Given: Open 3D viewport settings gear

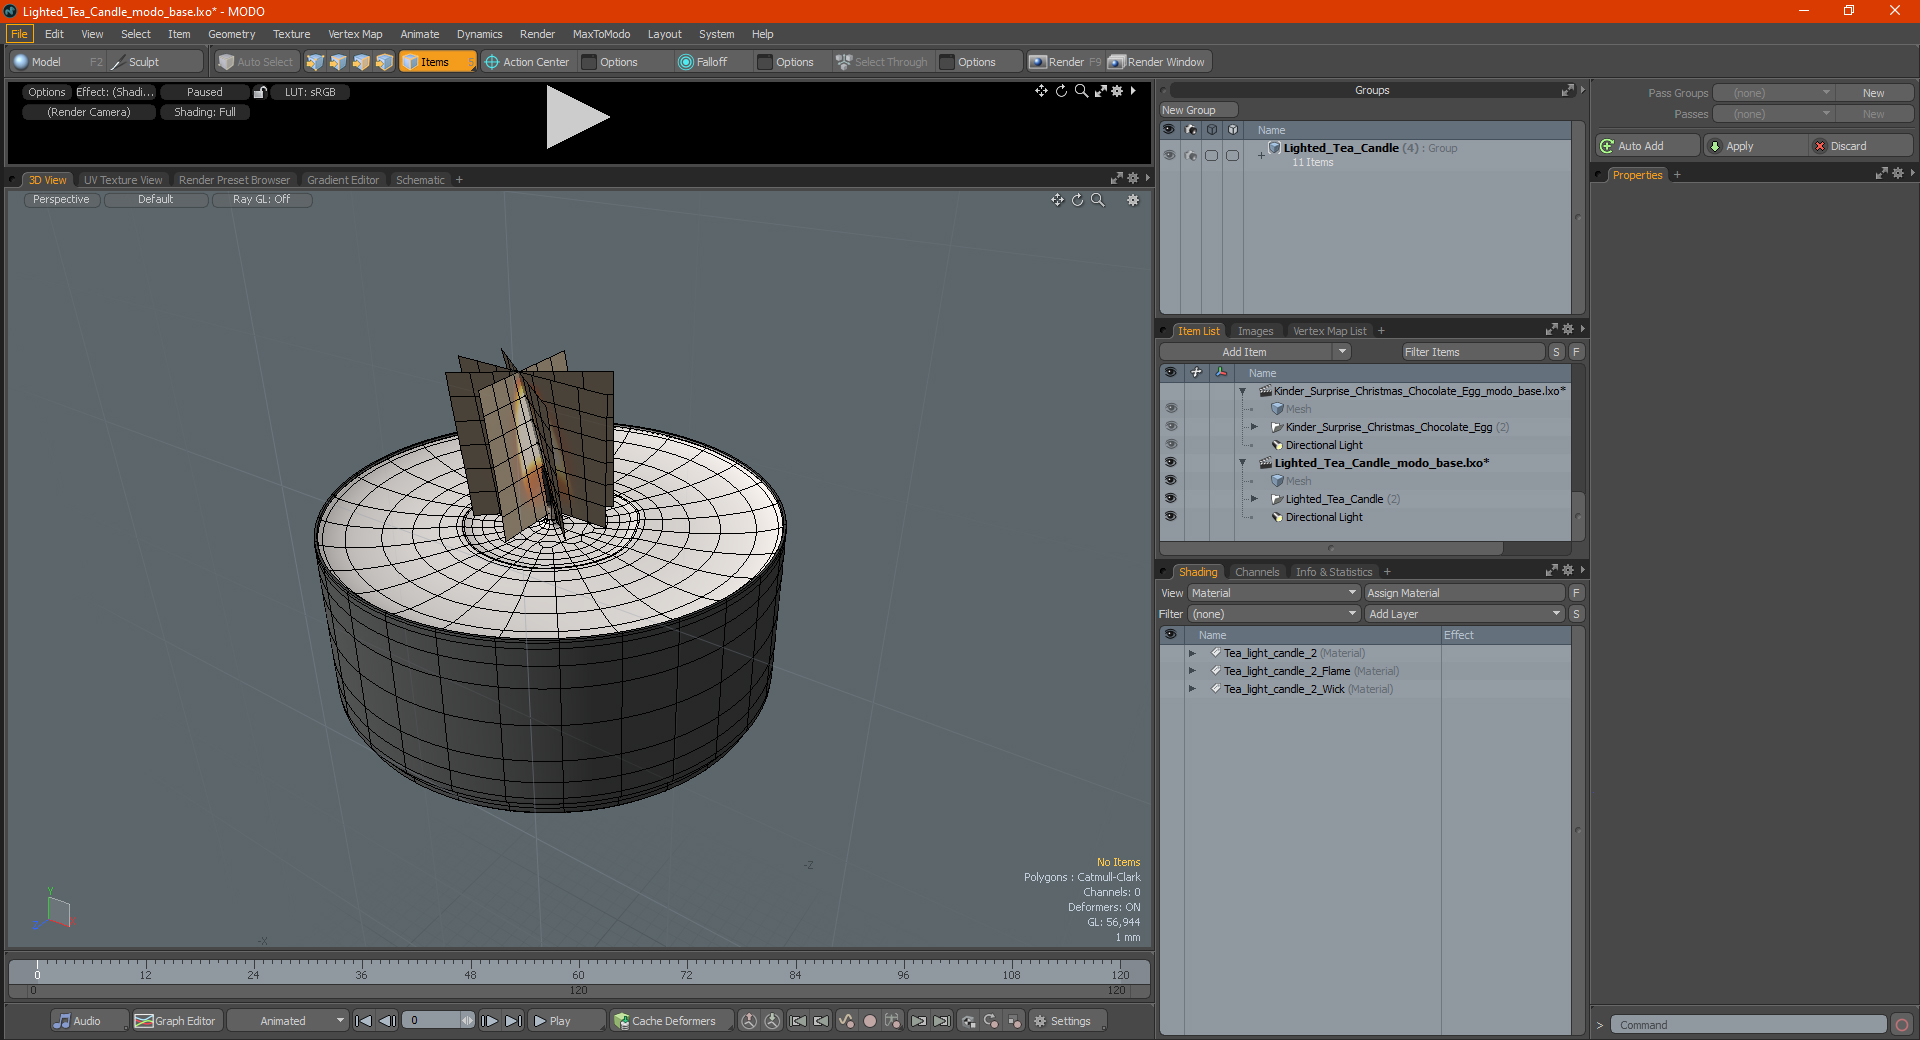Looking at the screenshot, I should click(1133, 200).
